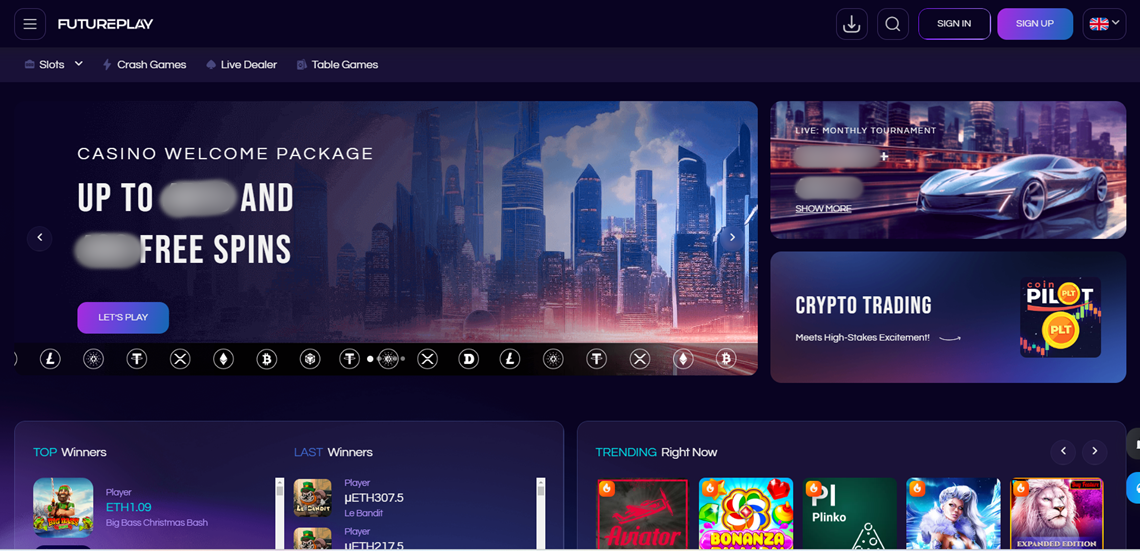This screenshot has width=1140, height=551.
Task: Click the FuturePlay logo
Action: point(105,24)
